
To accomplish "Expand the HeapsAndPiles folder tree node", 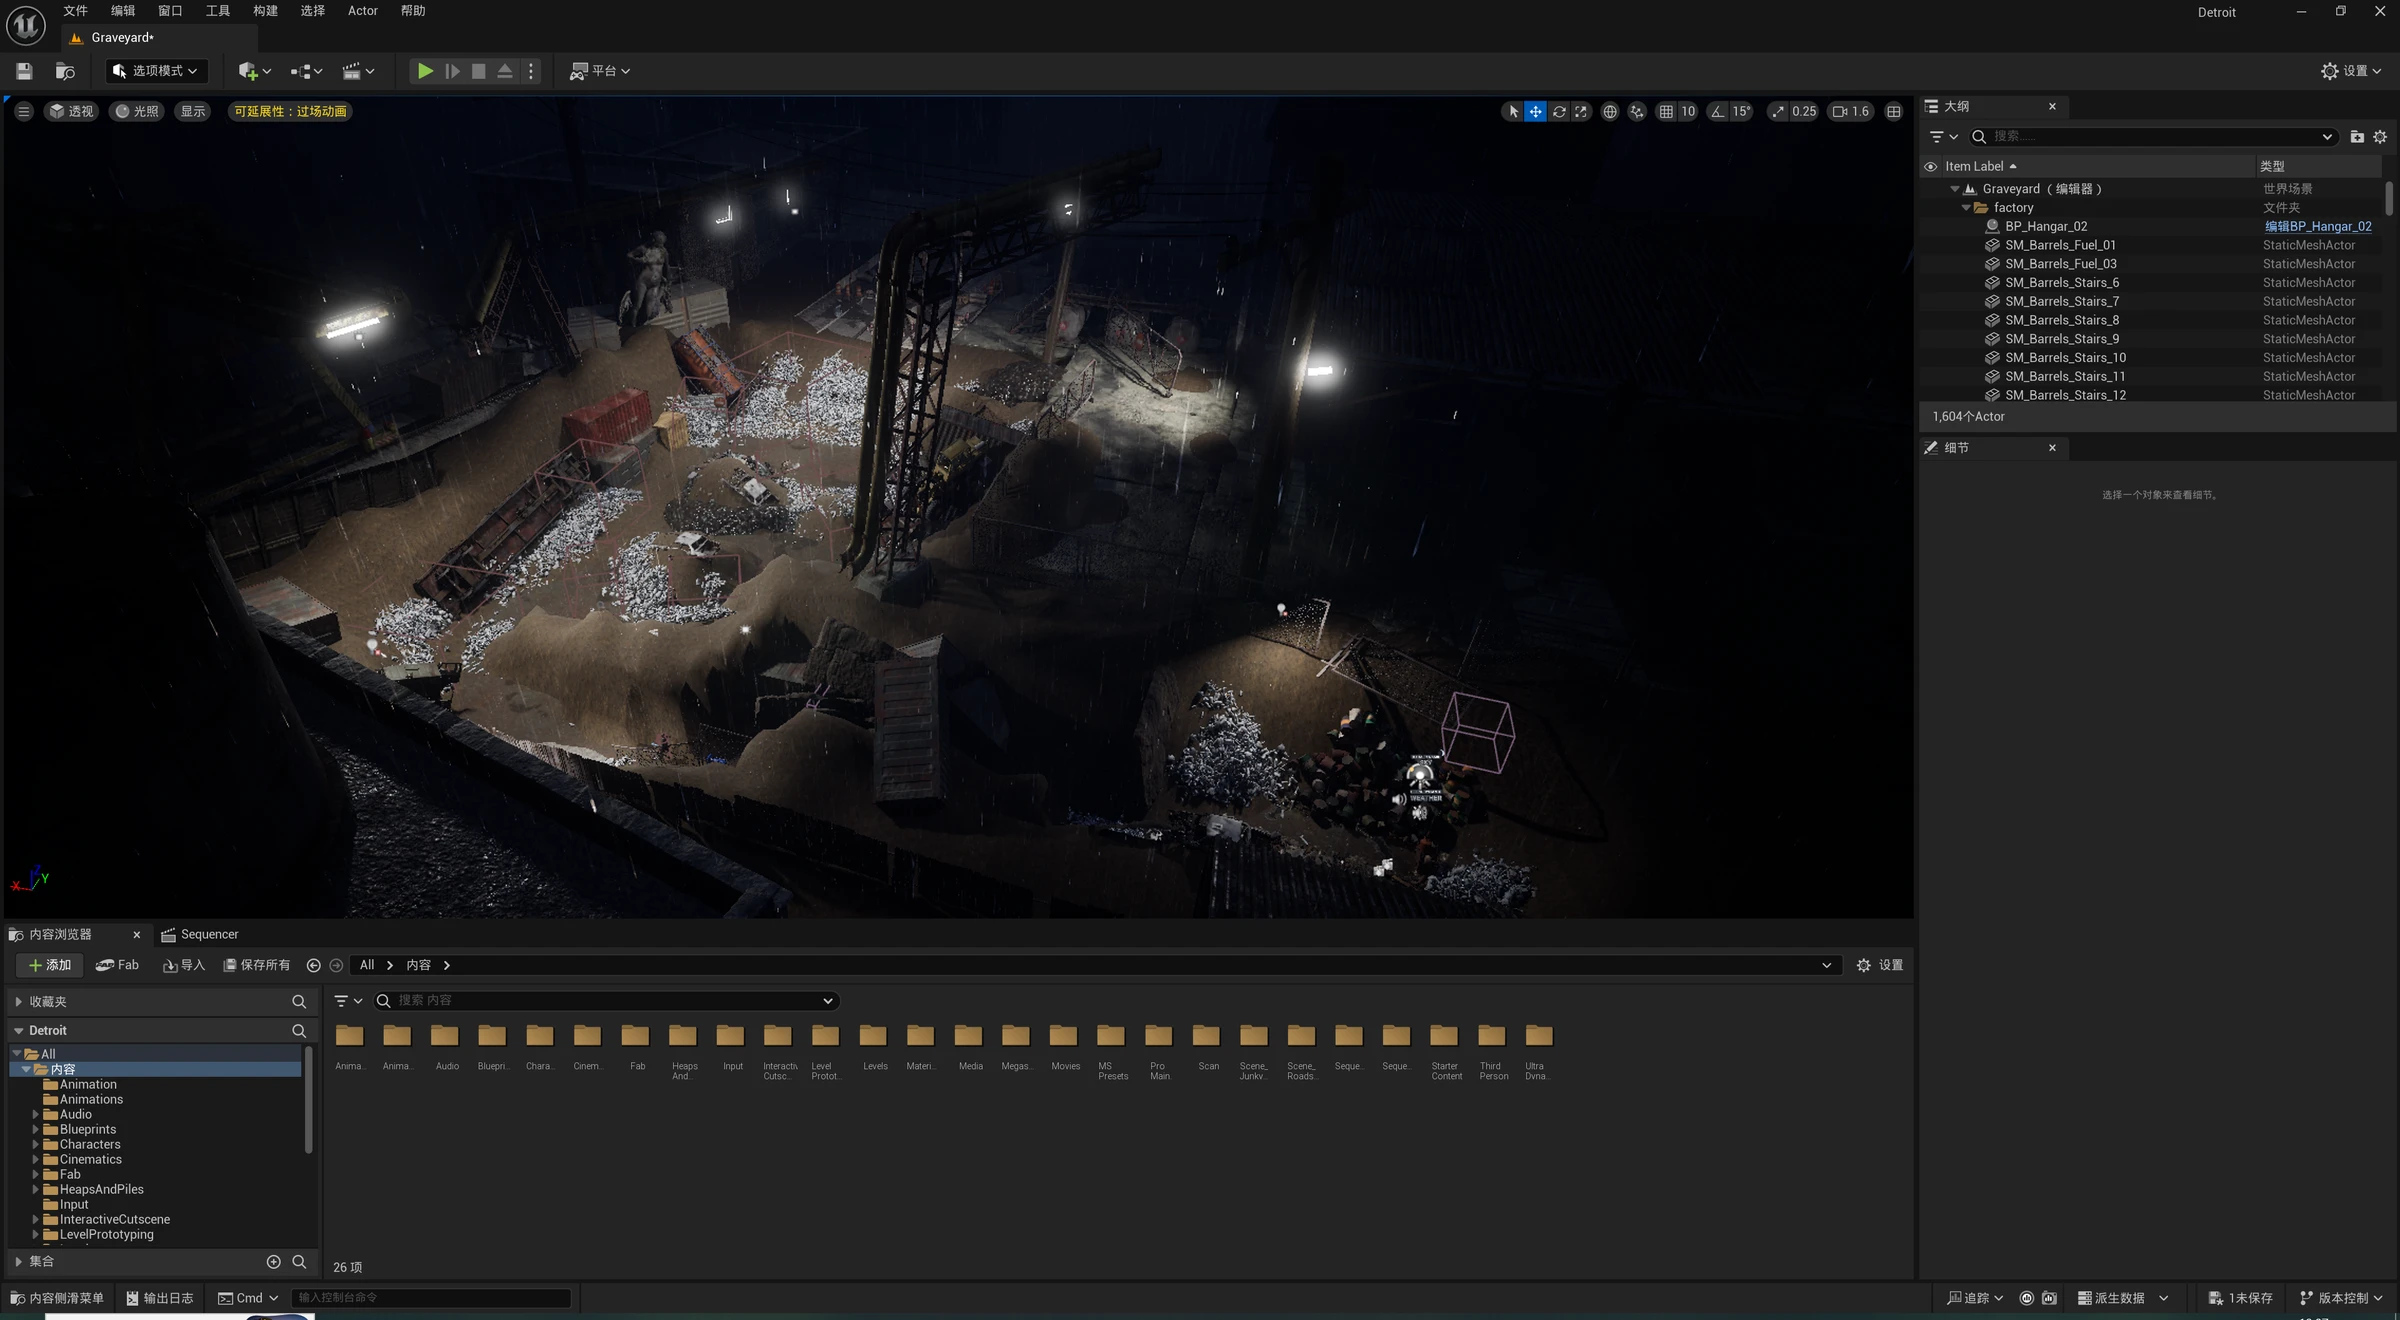I will click(x=35, y=1190).
